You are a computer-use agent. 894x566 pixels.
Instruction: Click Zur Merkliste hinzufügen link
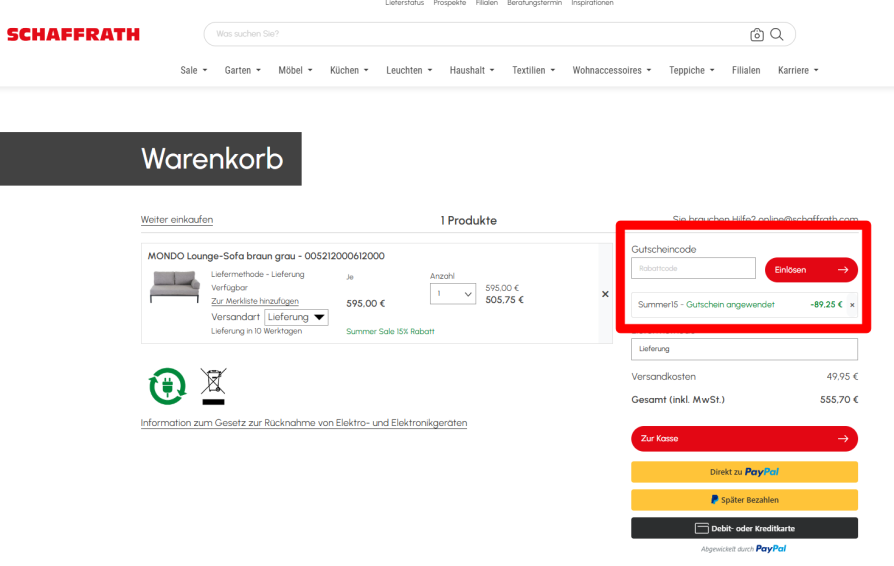coord(255,301)
